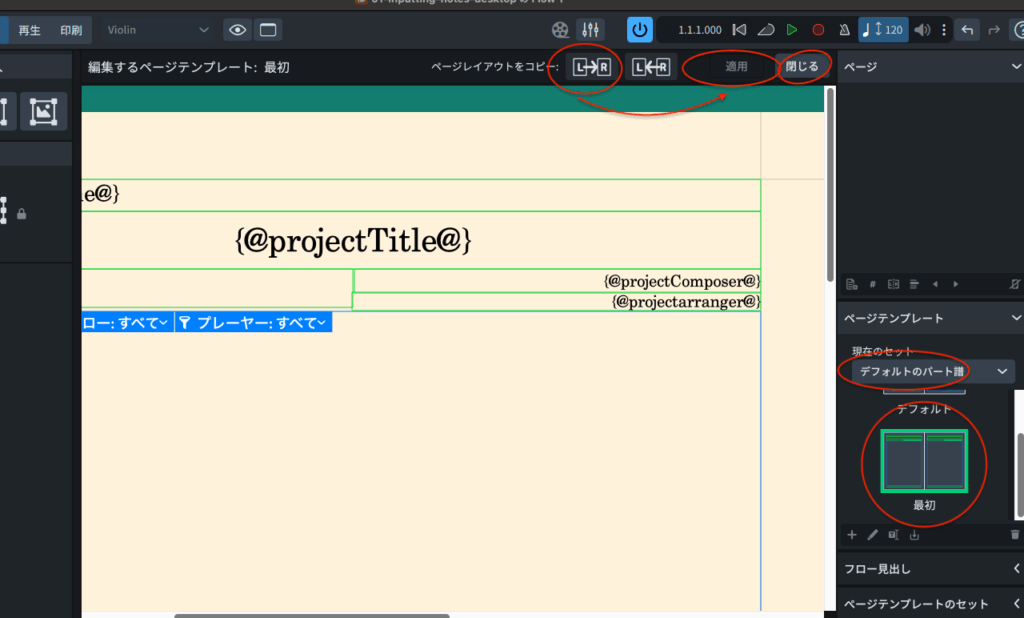This screenshot has width=1024, height=618.
Task: Select the graphics frame tool
Action: (x=43, y=111)
